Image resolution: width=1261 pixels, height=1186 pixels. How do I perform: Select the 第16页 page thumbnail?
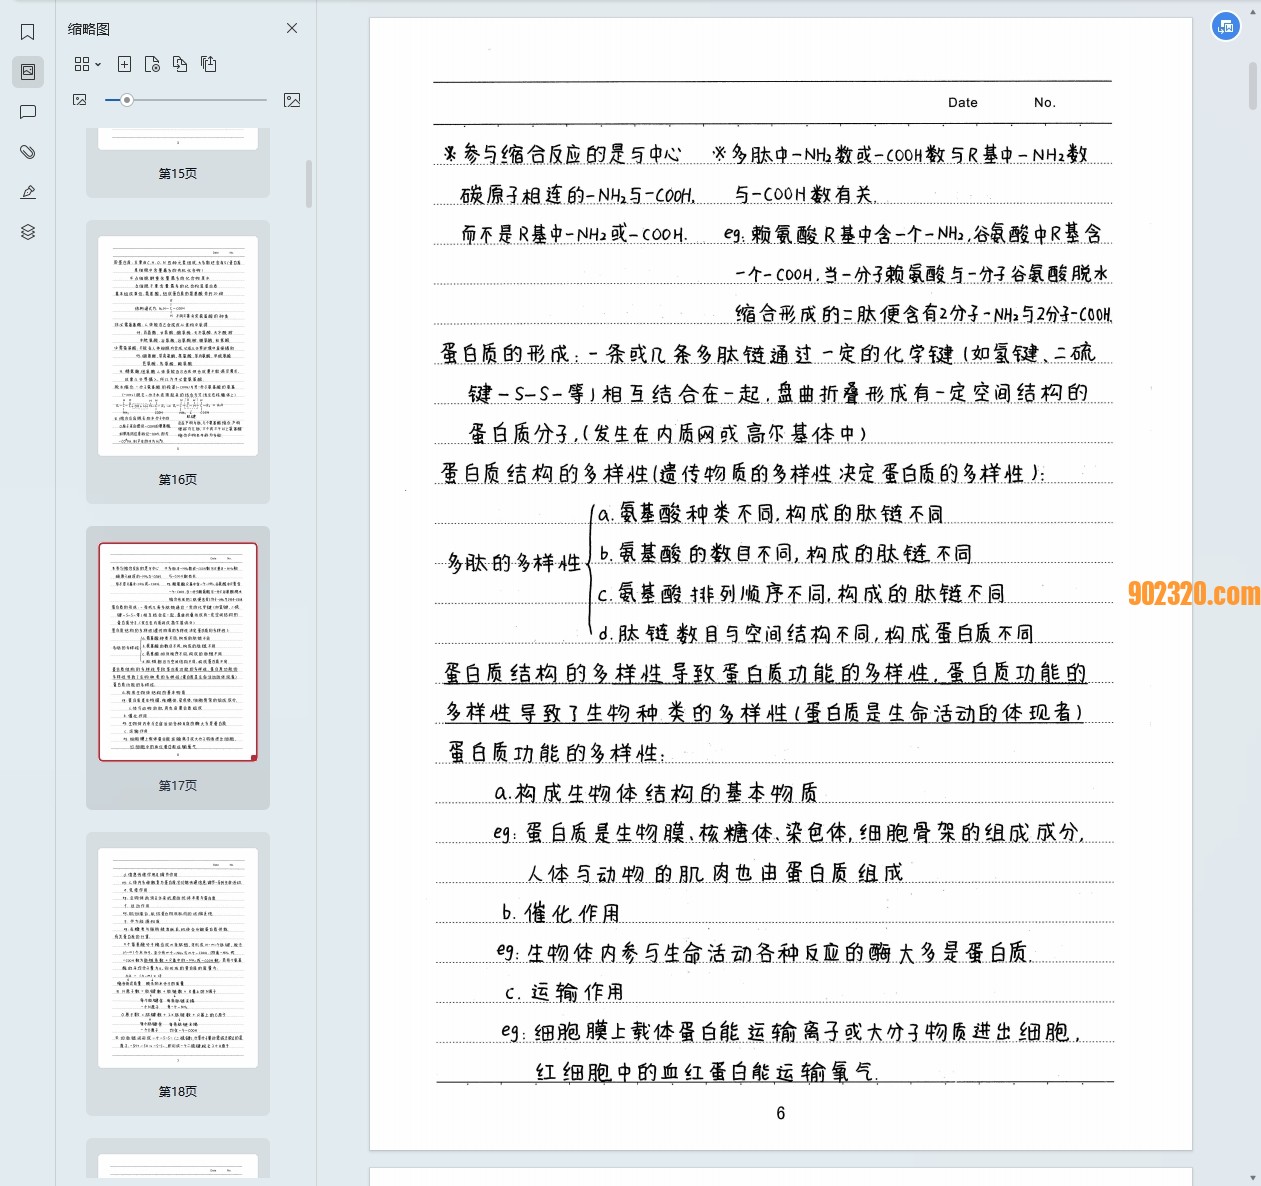(x=178, y=346)
